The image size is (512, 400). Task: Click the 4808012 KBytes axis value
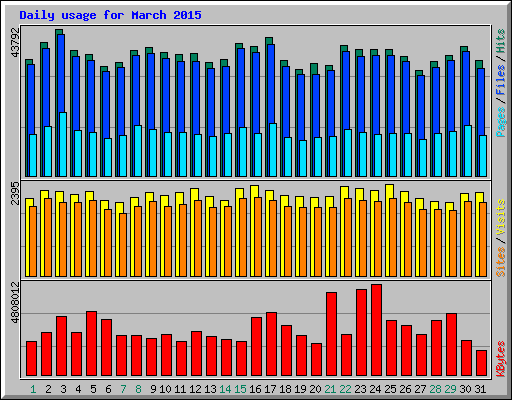coord(16,303)
